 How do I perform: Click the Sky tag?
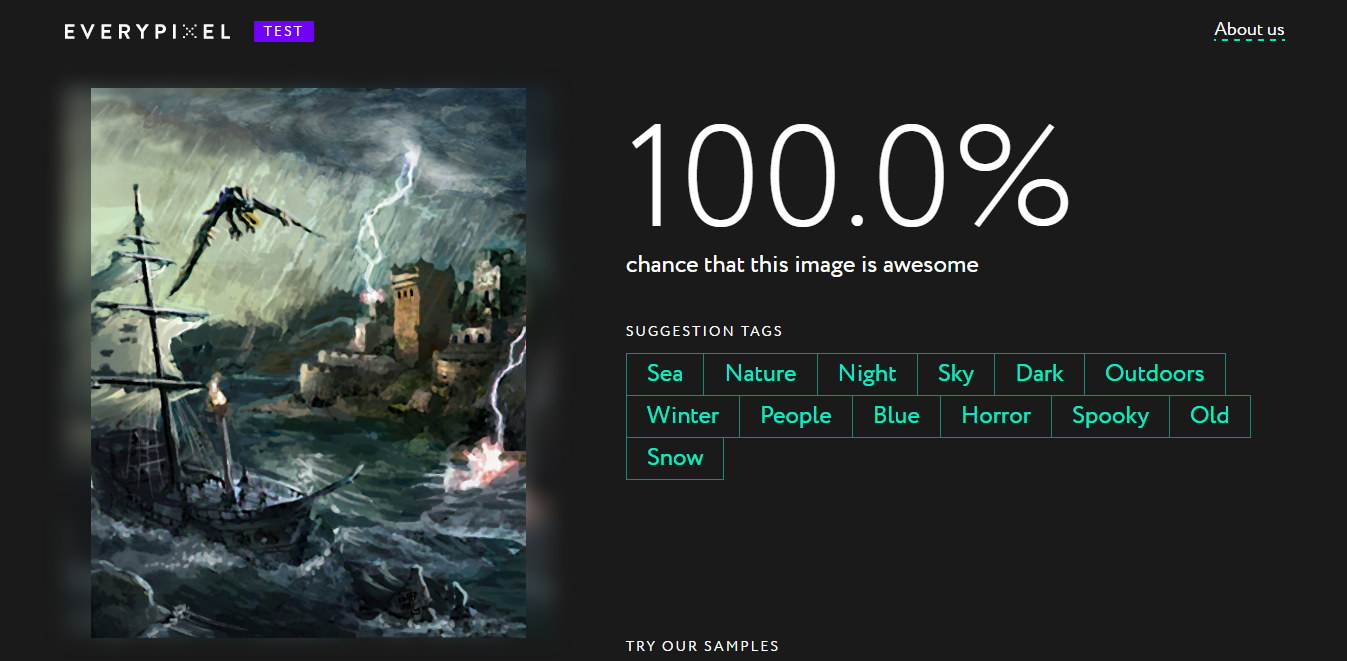pos(956,374)
